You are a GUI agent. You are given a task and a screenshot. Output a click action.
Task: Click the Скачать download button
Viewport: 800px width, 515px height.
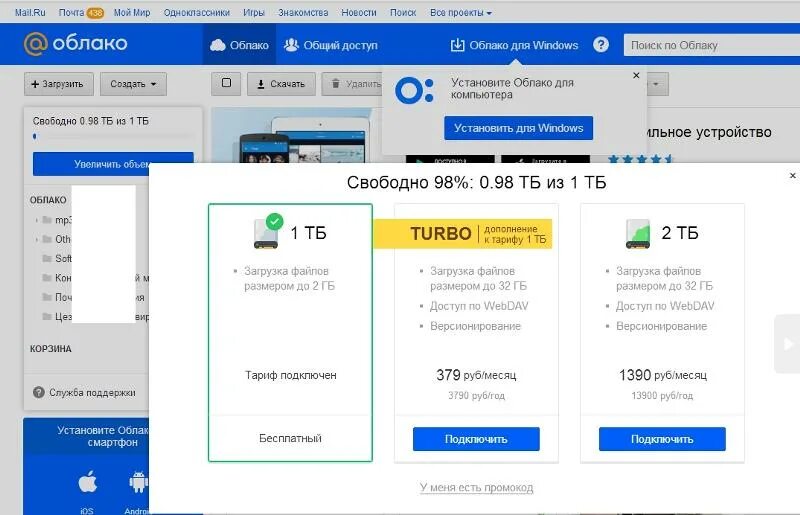point(281,84)
